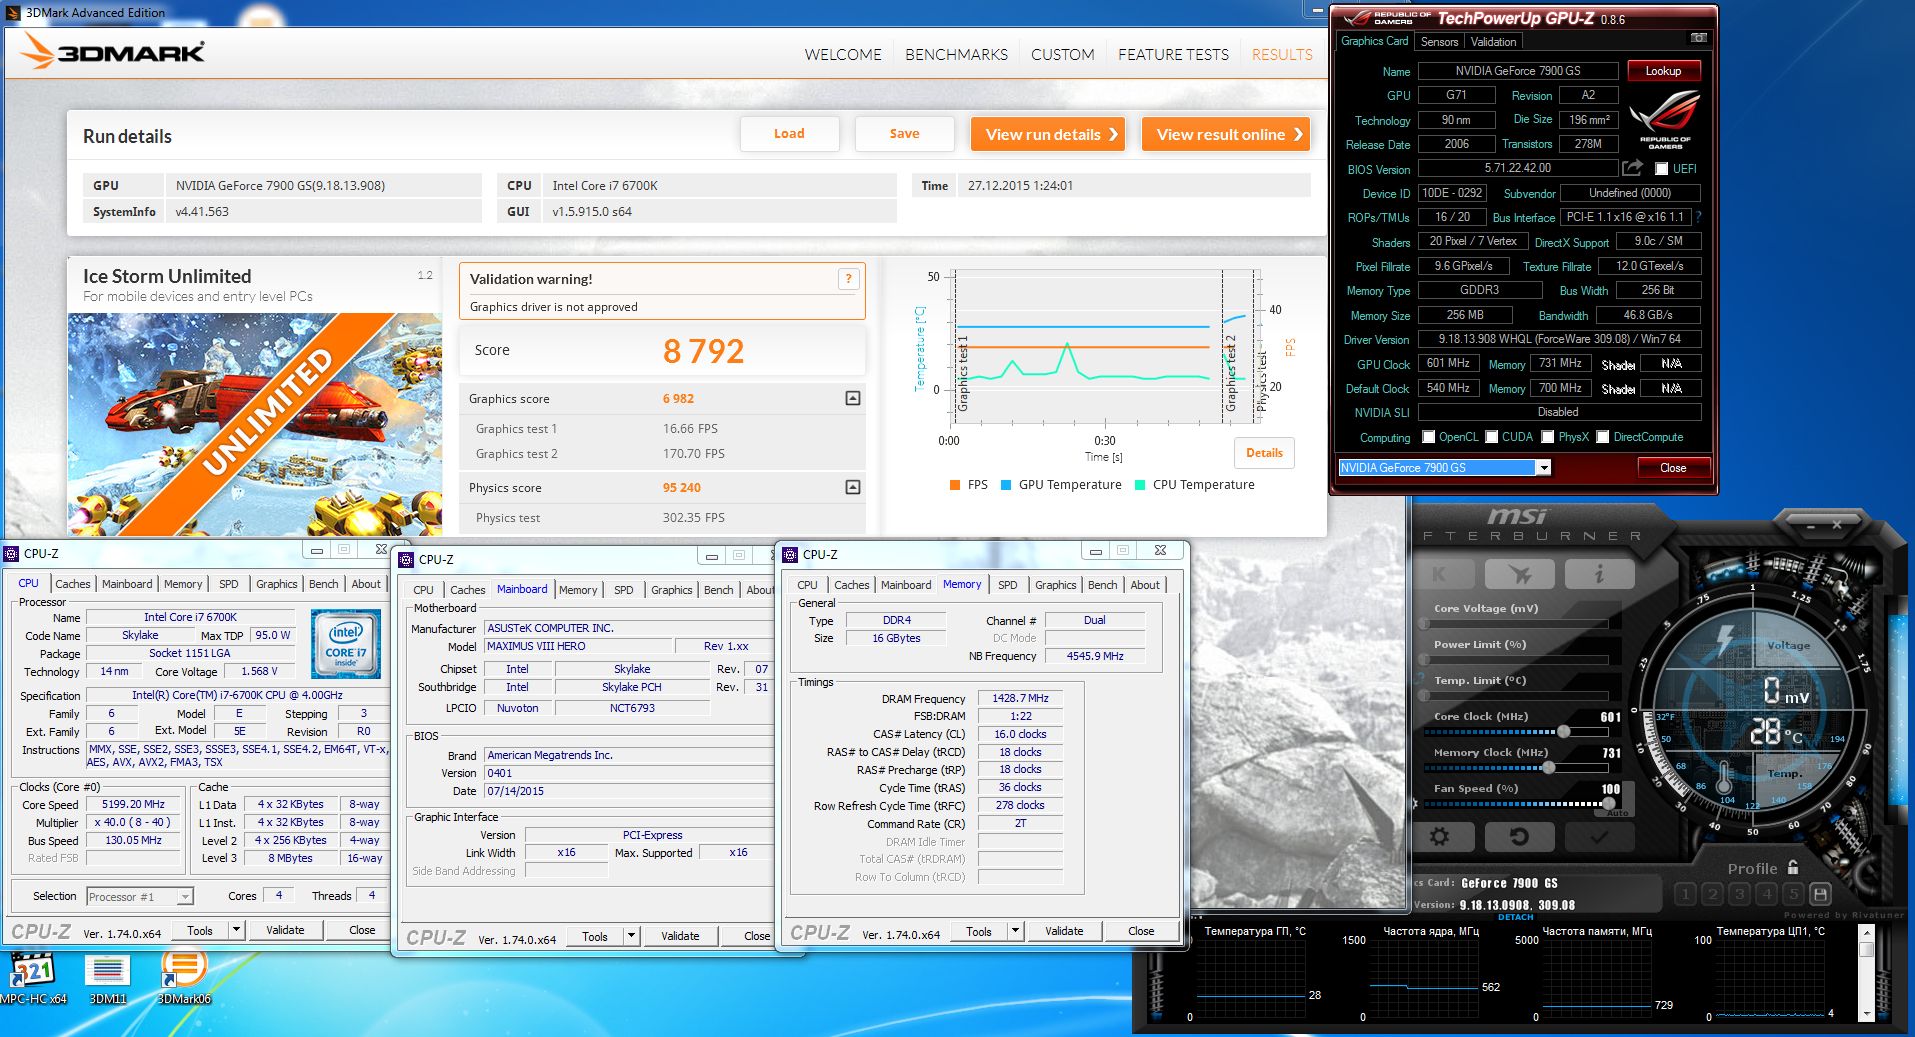Open Tools dropdown arrow in left CPU-Z window

(236, 930)
